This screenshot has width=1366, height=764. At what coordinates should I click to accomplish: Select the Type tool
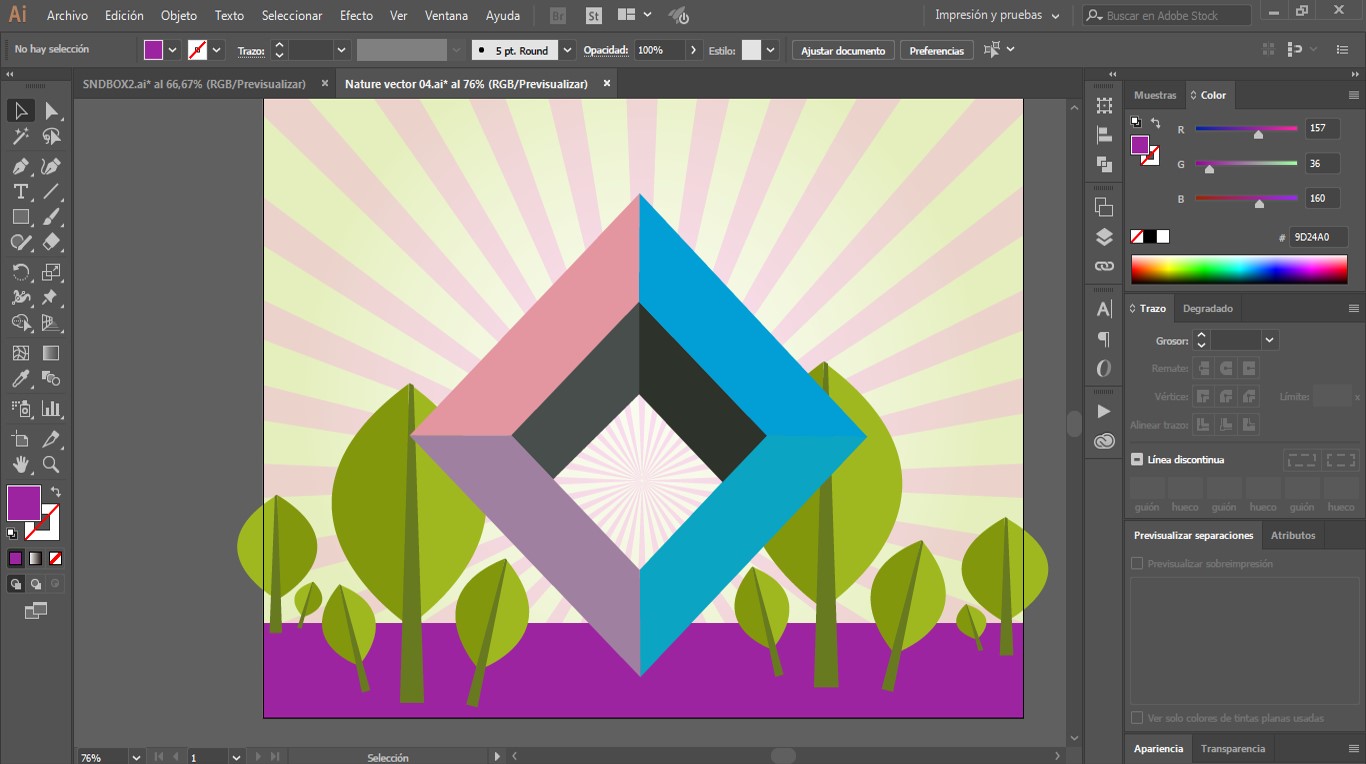[21, 191]
